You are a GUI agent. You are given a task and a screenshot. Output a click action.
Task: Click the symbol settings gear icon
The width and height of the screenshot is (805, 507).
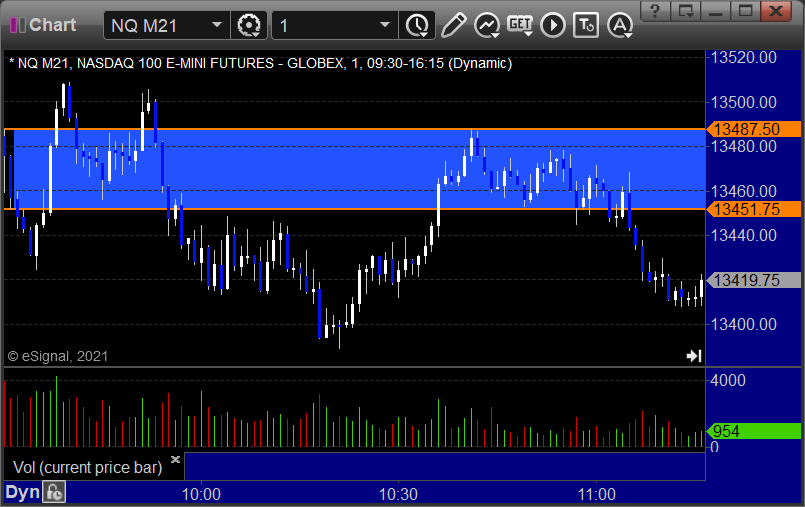pos(249,25)
